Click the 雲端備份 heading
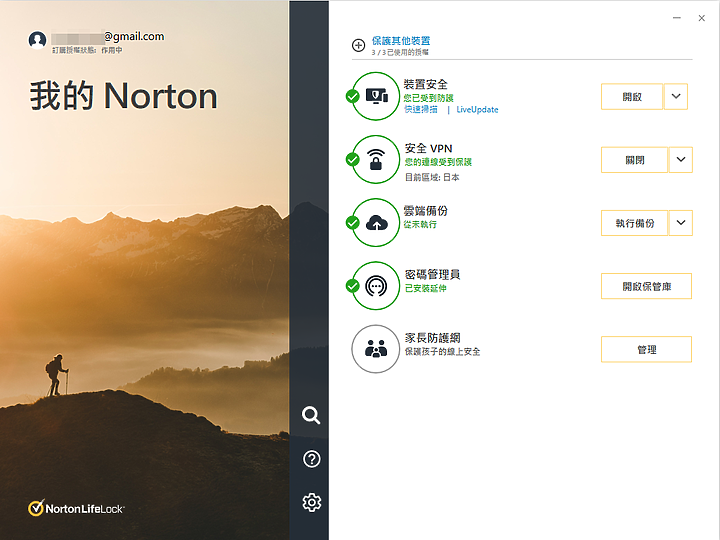This screenshot has height=540, width=720. tap(426, 211)
